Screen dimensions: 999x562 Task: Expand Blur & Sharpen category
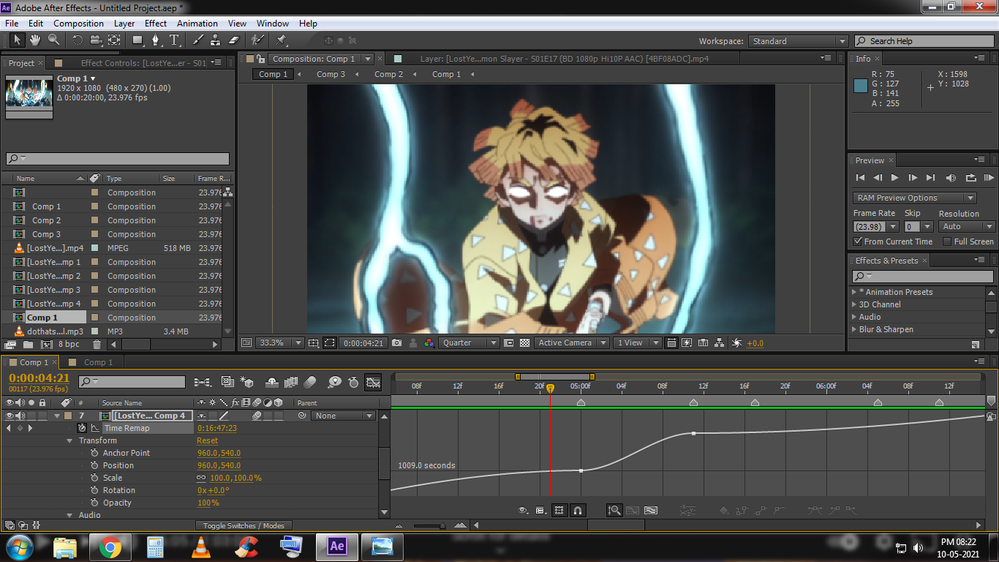(854, 329)
